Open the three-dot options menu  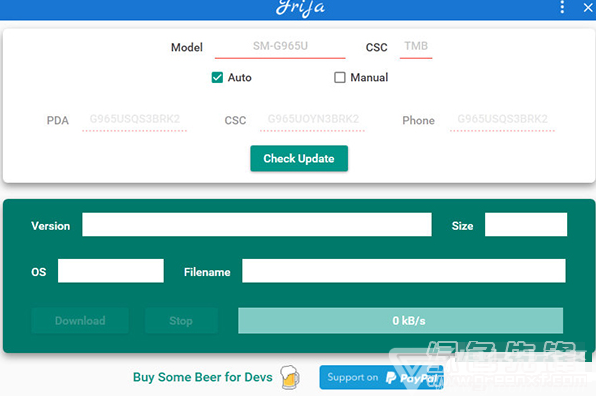pos(562,7)
